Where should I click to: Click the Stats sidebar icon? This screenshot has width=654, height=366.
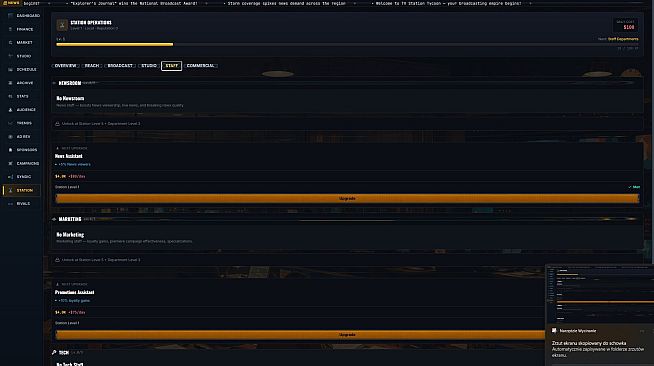[x=10, y=96]
